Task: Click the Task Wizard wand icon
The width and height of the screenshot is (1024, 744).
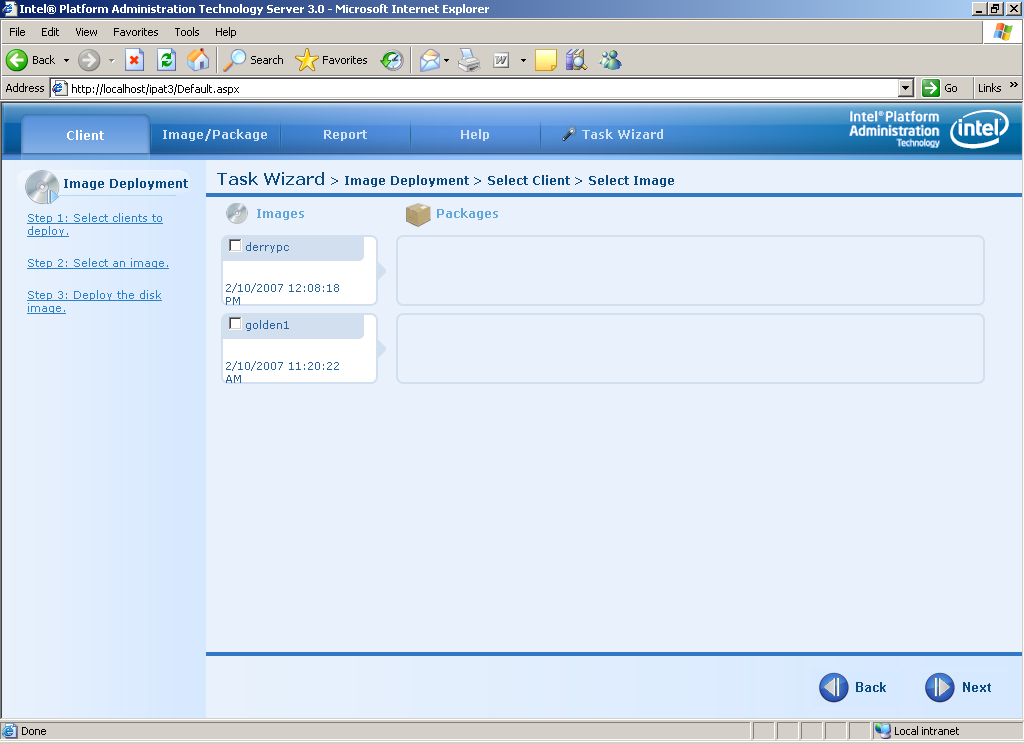Action: (569, 135)
